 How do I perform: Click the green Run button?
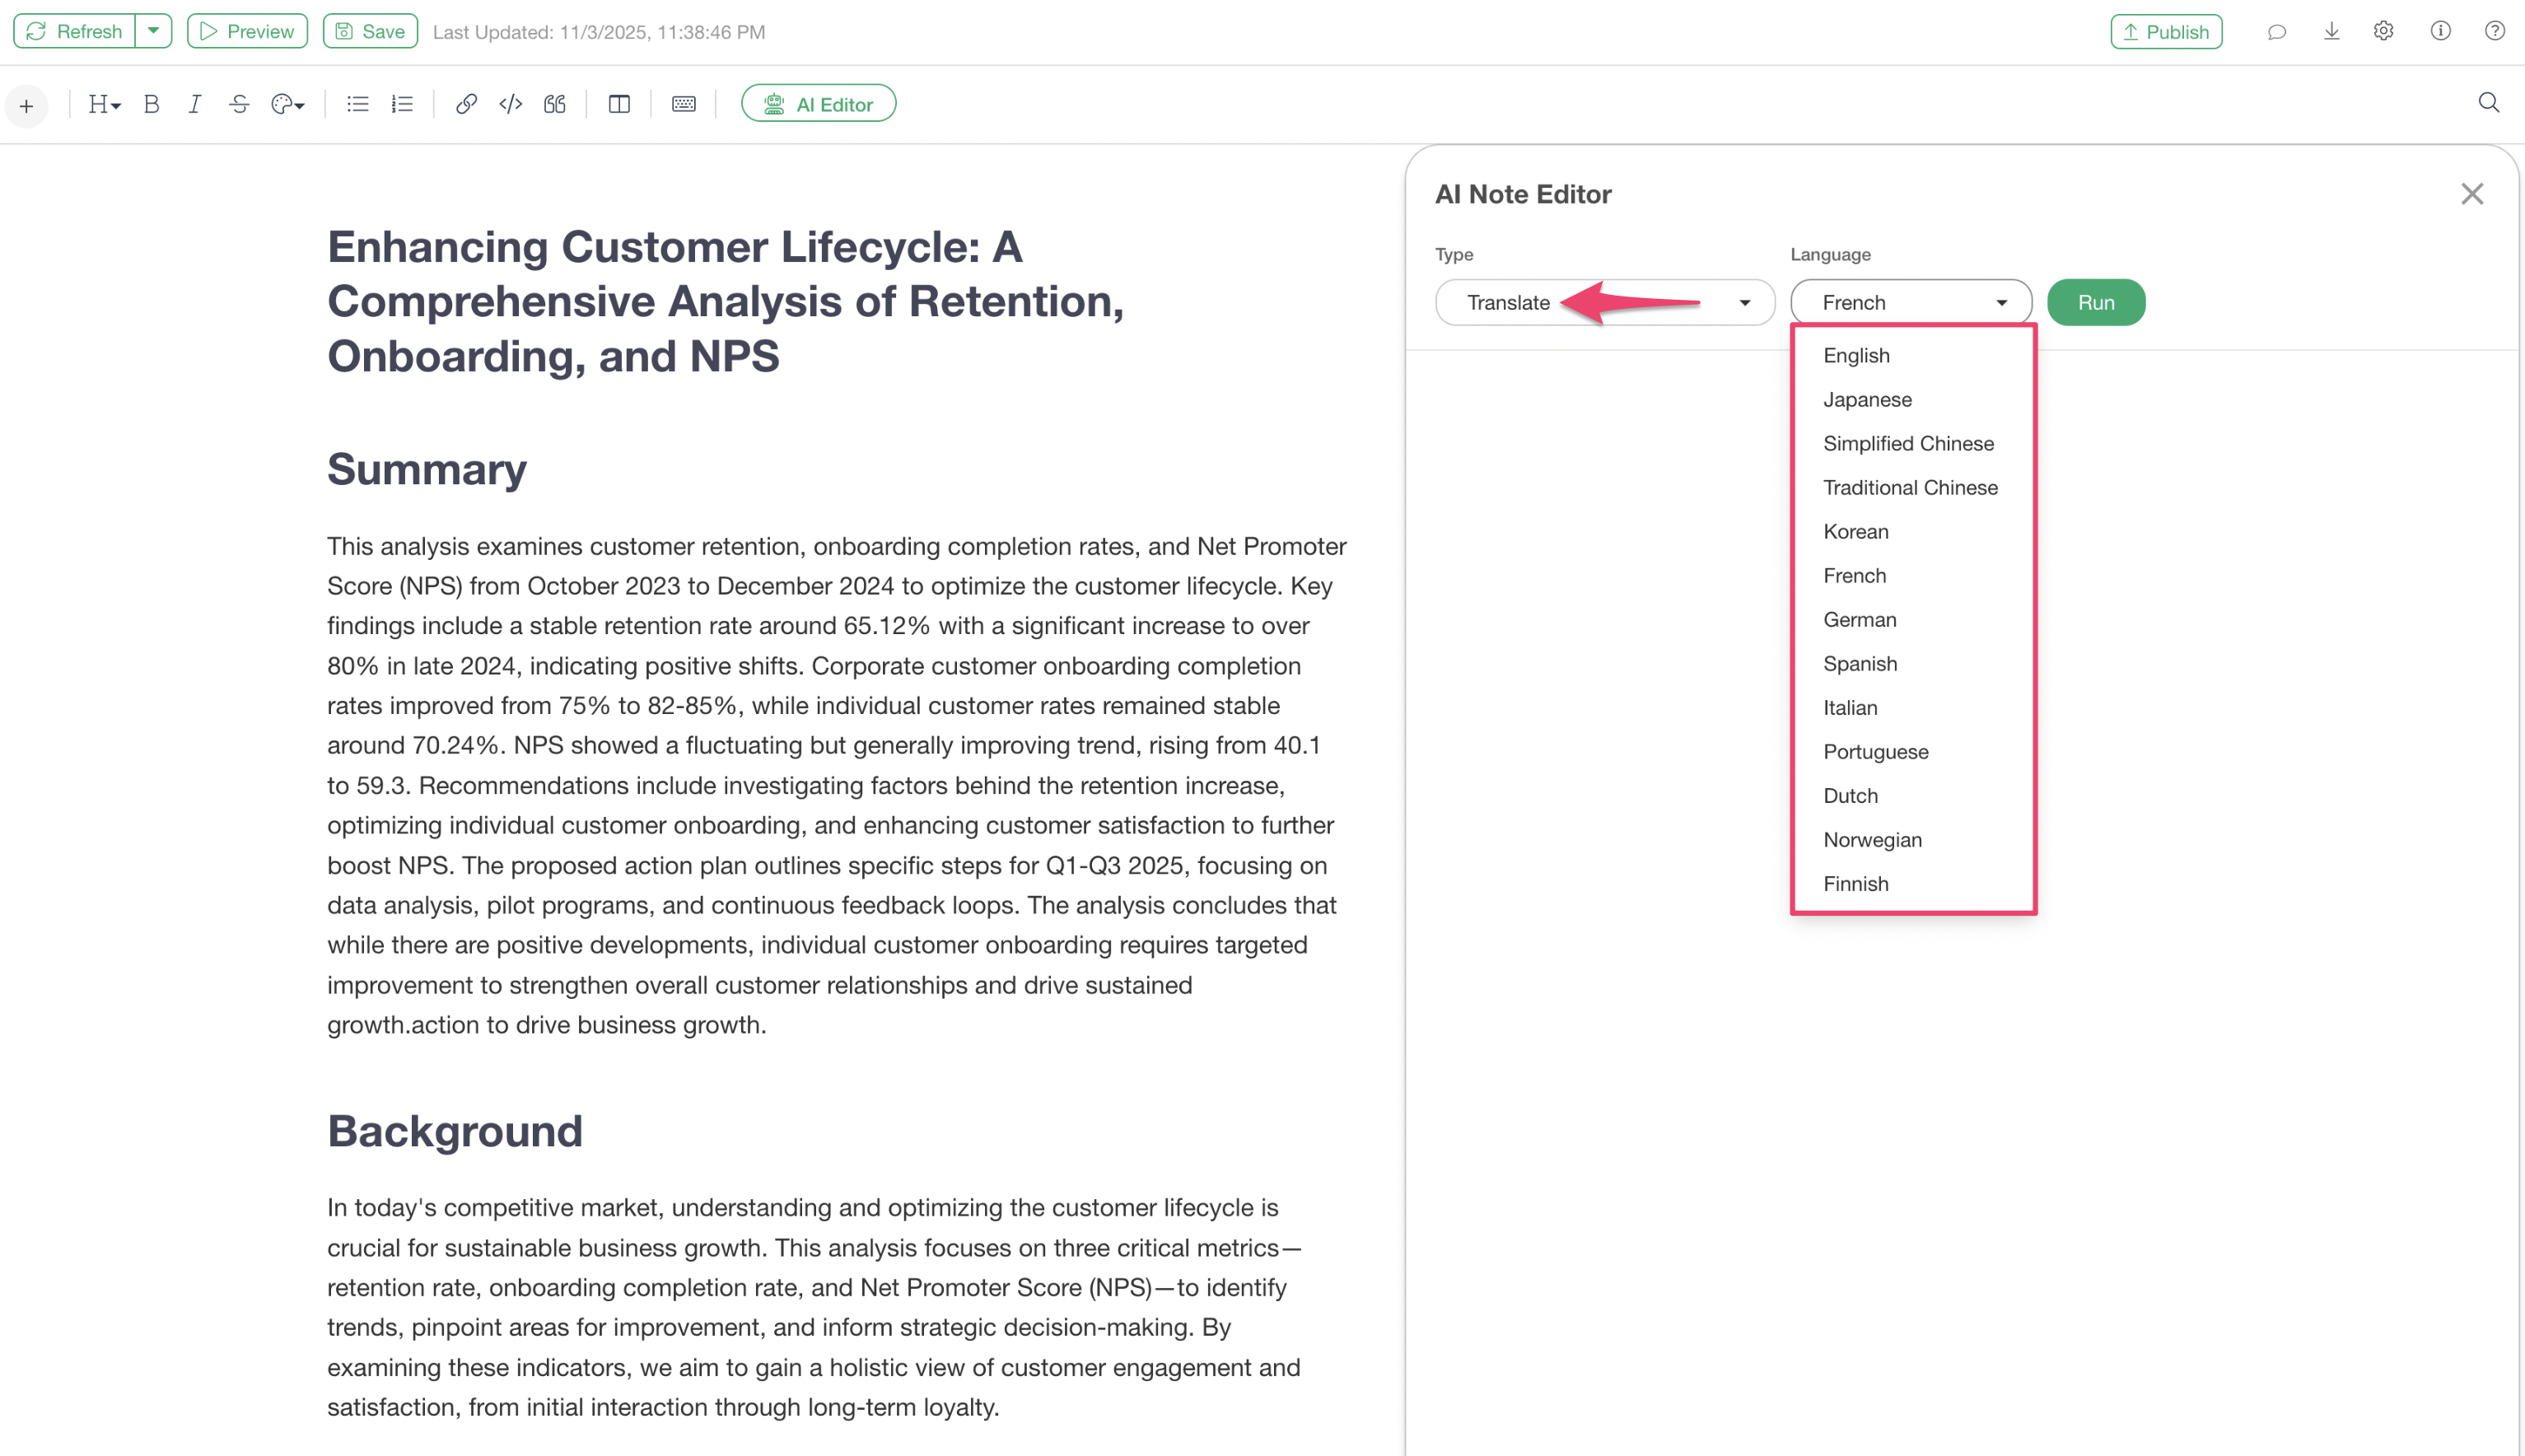pyautogui.click(x=2095, y=302)
